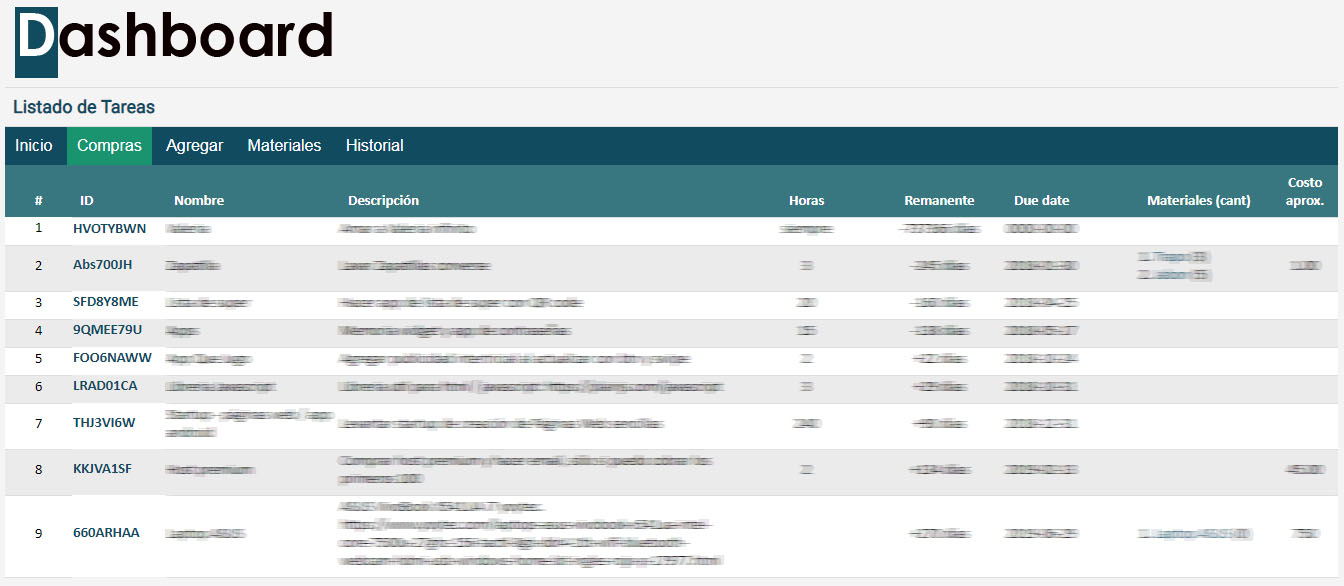
Task: Go to the Agregar tab
Action: pyautogui.click(x=194, y=146)
